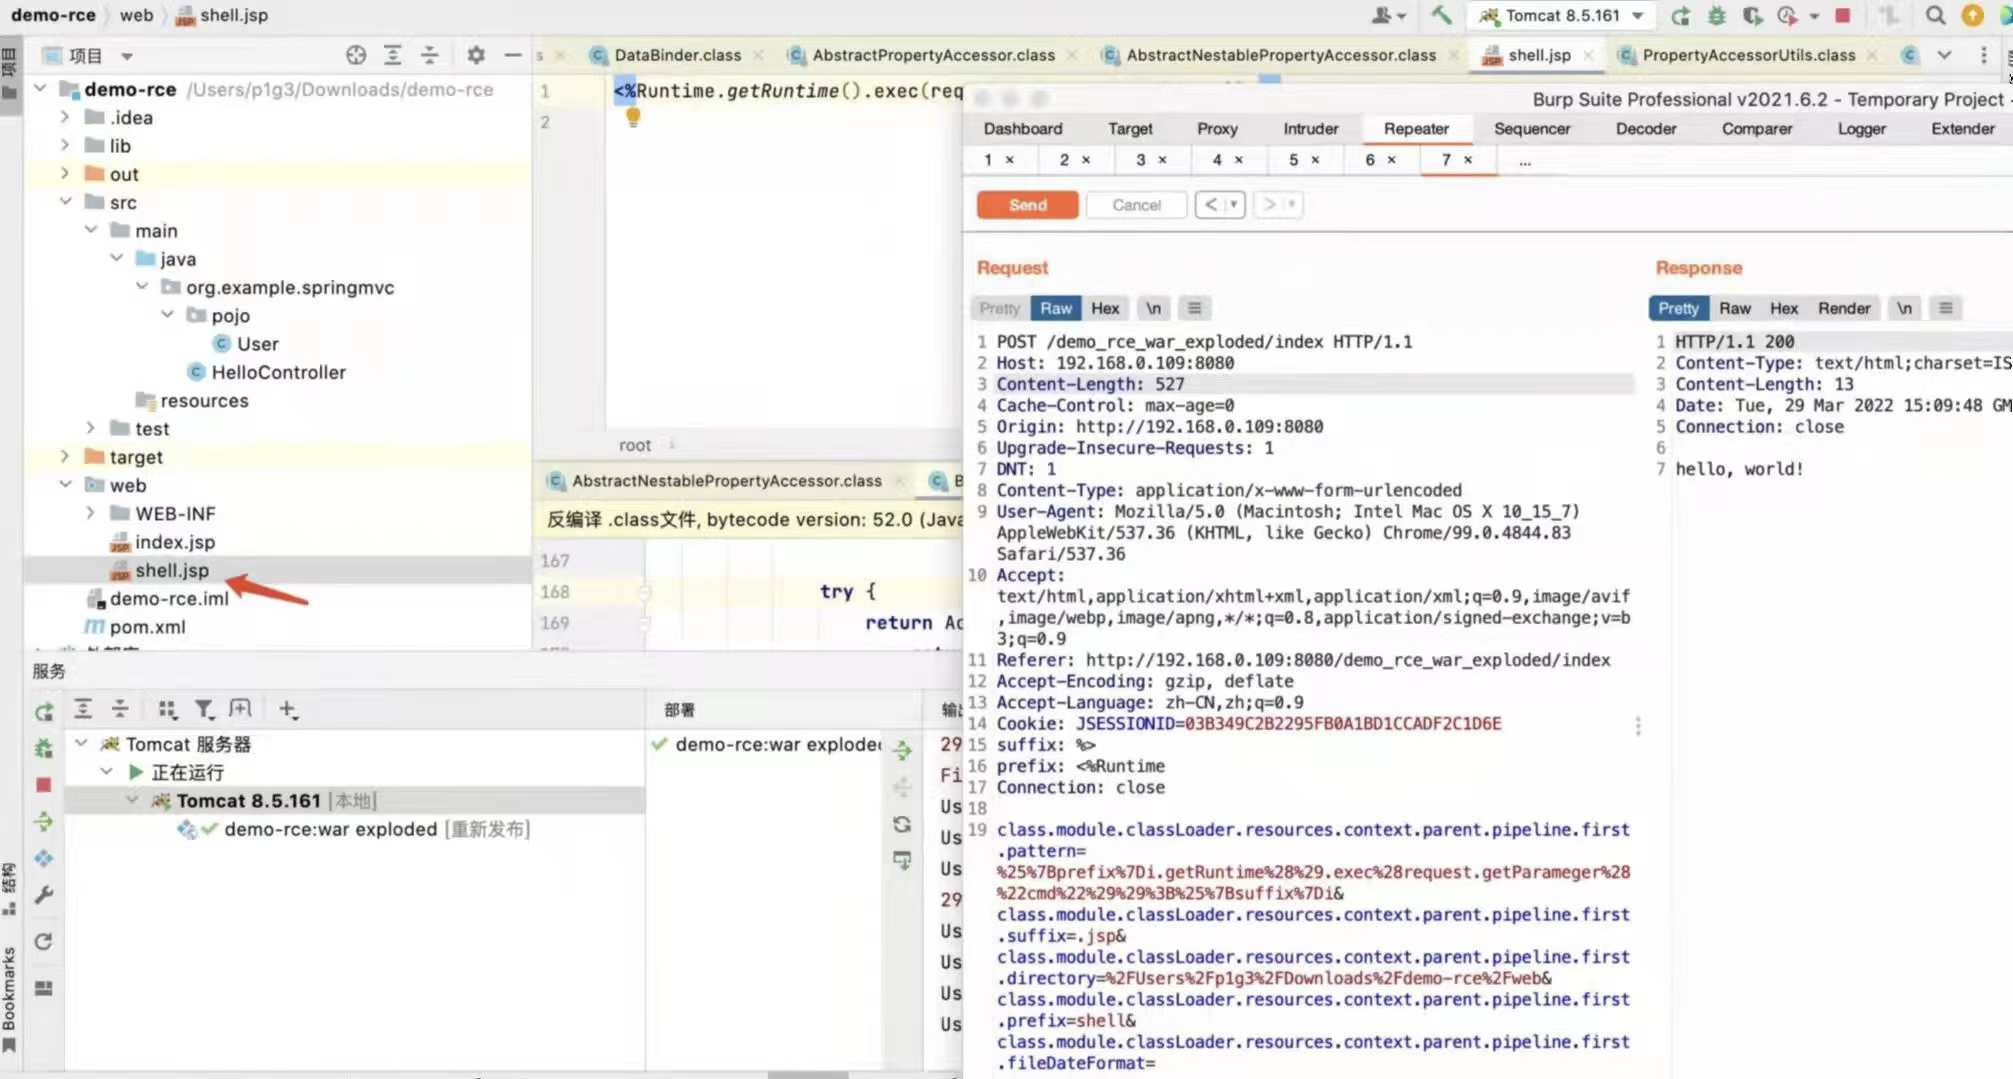Click the Group By icon in Services toolbar

[x=167, y=709]
